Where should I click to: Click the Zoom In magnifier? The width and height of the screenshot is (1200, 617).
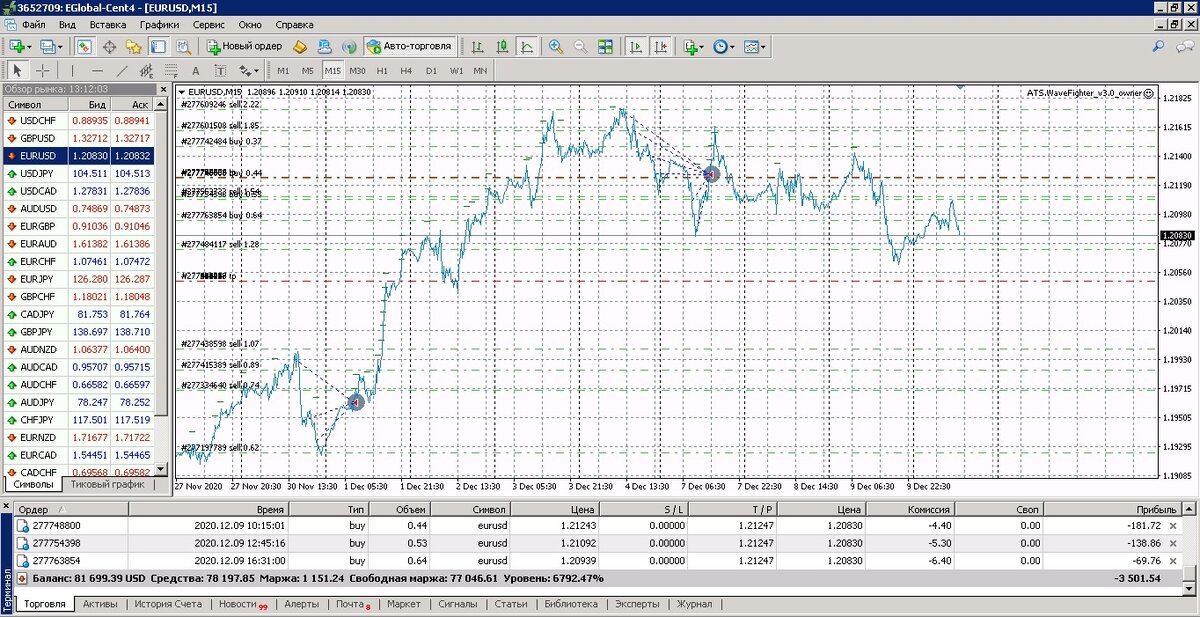coord(556,46)
